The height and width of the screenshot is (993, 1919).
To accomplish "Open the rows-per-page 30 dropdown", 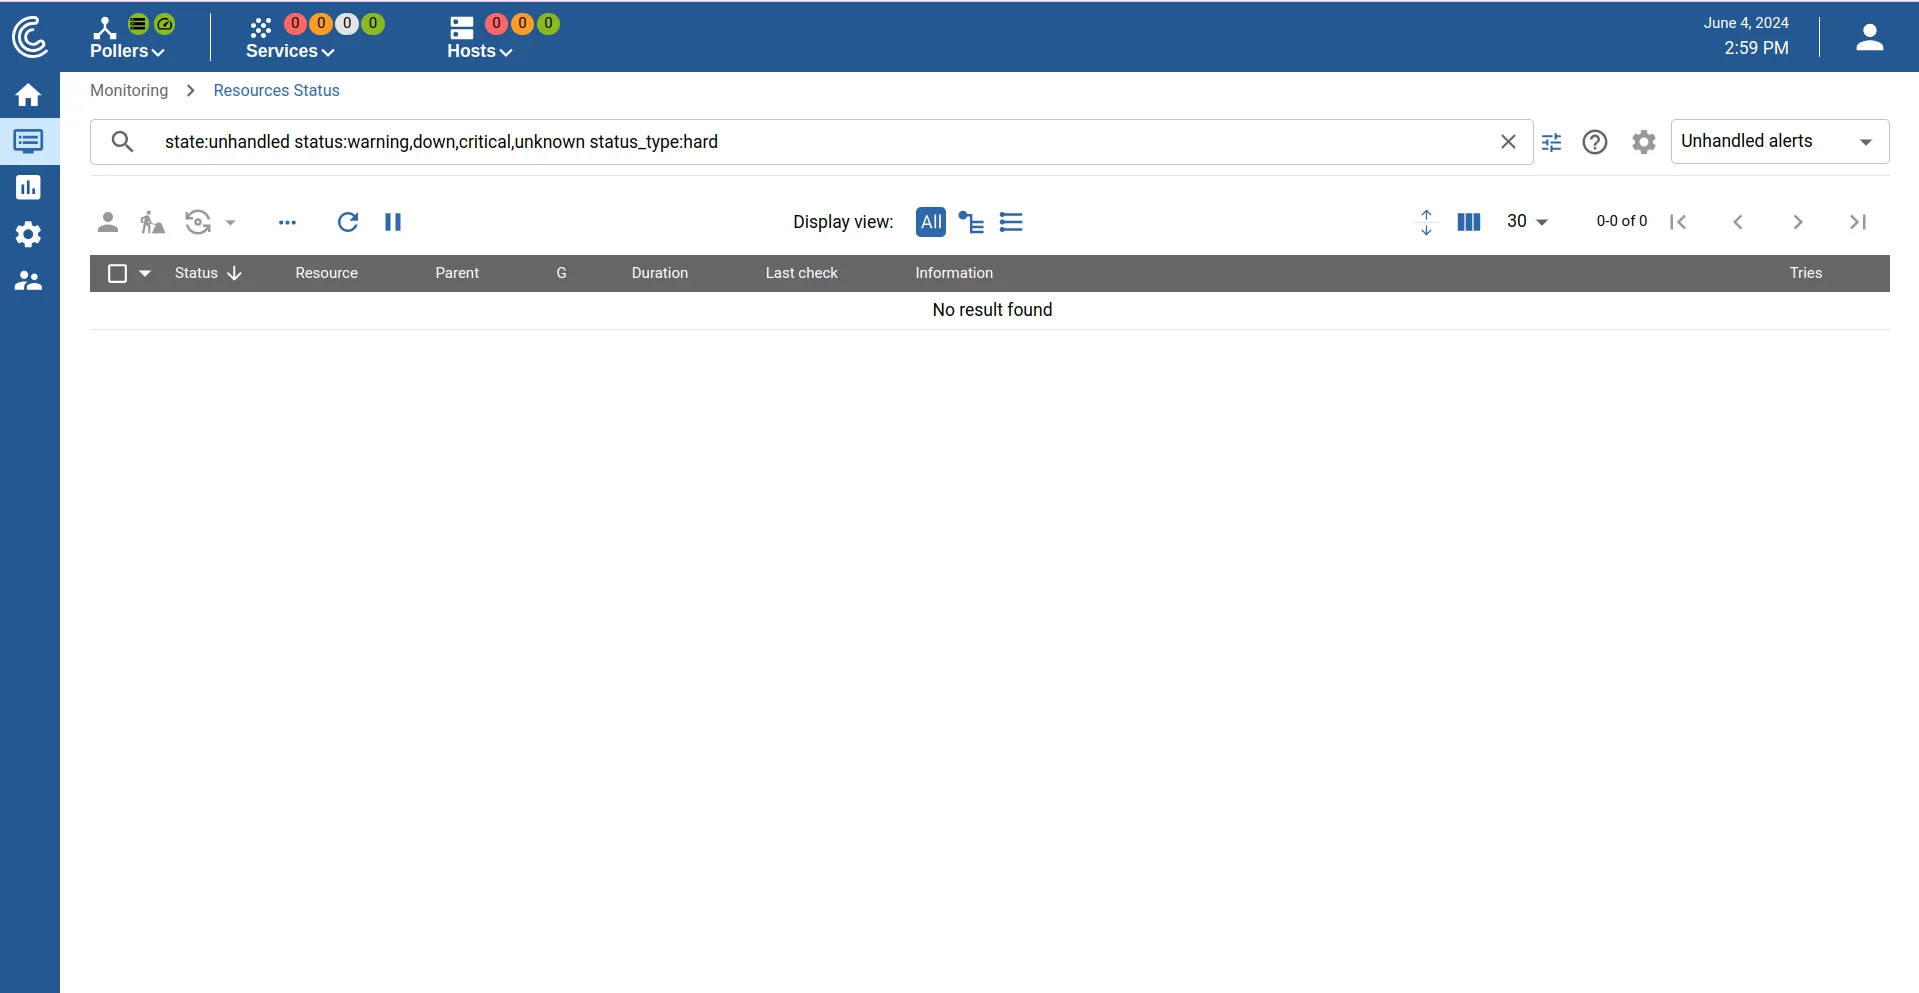I will [x=1527, y=222].
